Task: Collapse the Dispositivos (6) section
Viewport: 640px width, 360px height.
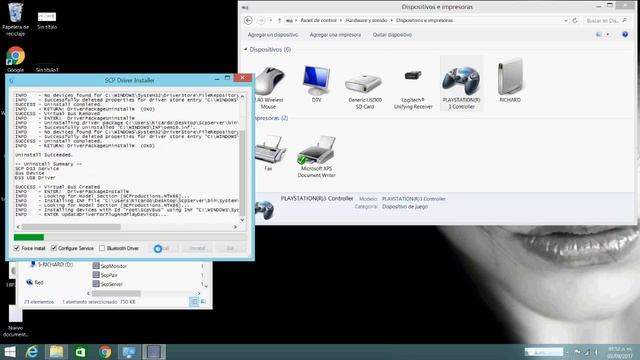Action: pyautogui.click(x=246, y=49)
